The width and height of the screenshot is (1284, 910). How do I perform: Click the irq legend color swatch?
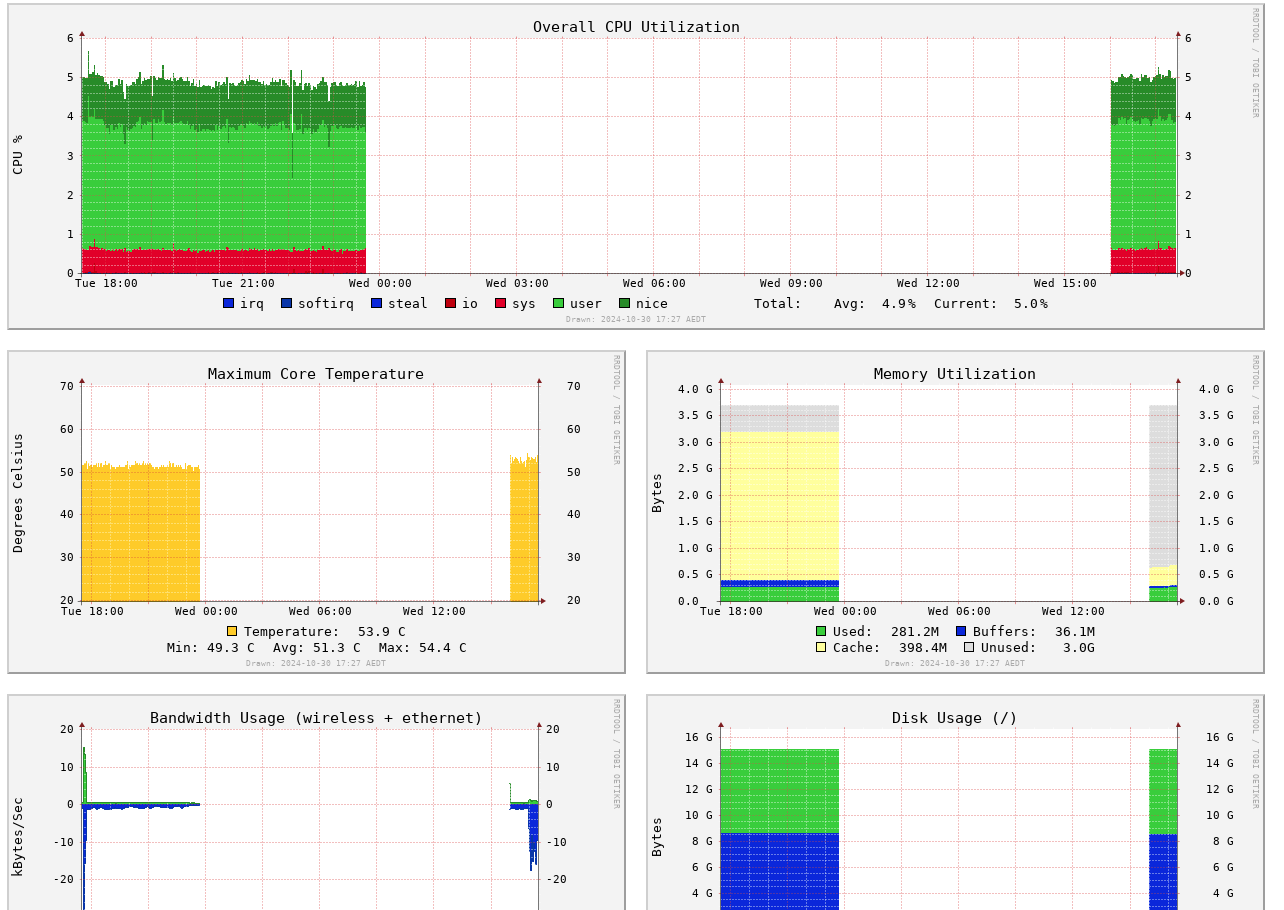228,303
